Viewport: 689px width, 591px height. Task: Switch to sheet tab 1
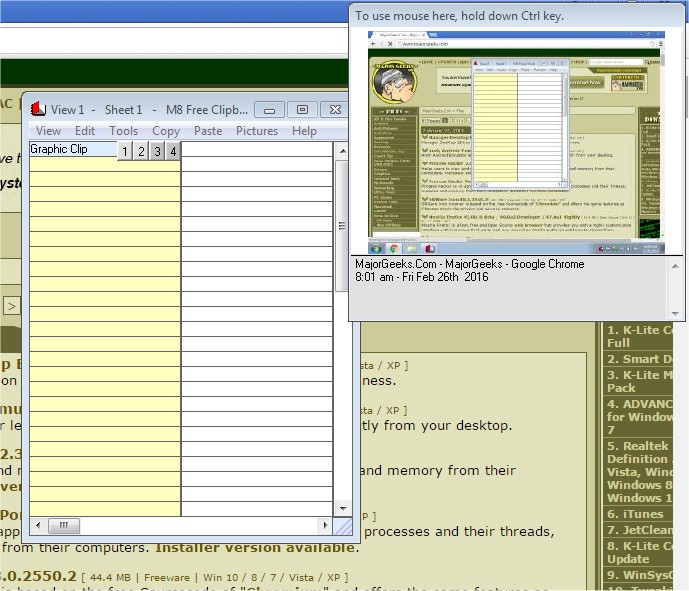[x=125, y=151]
